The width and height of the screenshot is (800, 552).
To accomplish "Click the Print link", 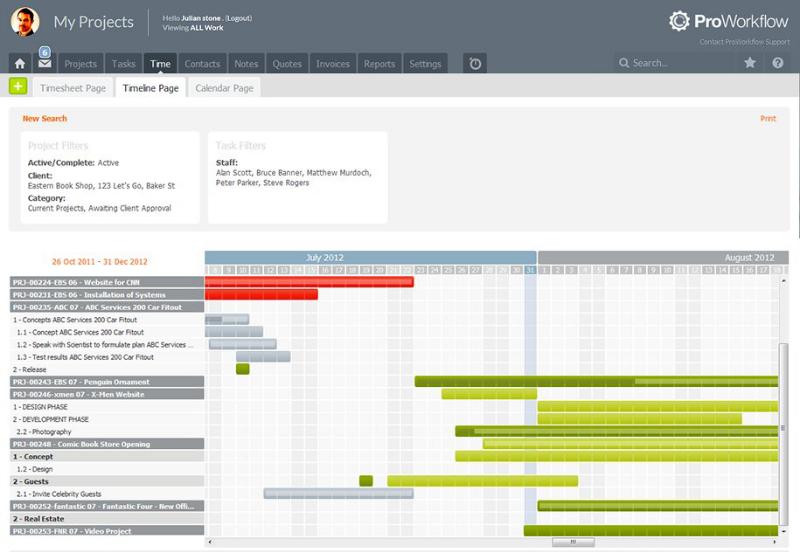I will point(768,118).
